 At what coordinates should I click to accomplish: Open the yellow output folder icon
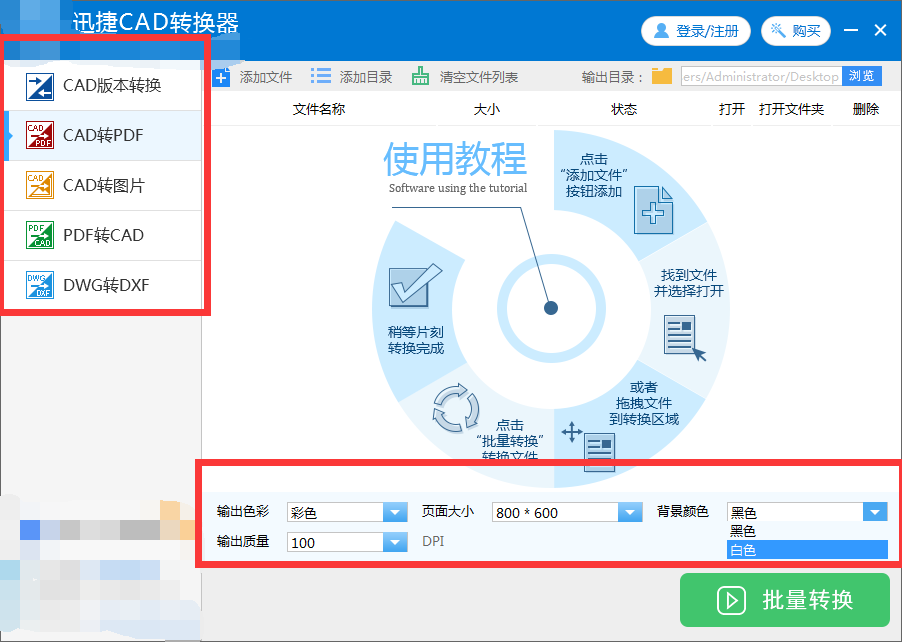[x=662, y=76]
